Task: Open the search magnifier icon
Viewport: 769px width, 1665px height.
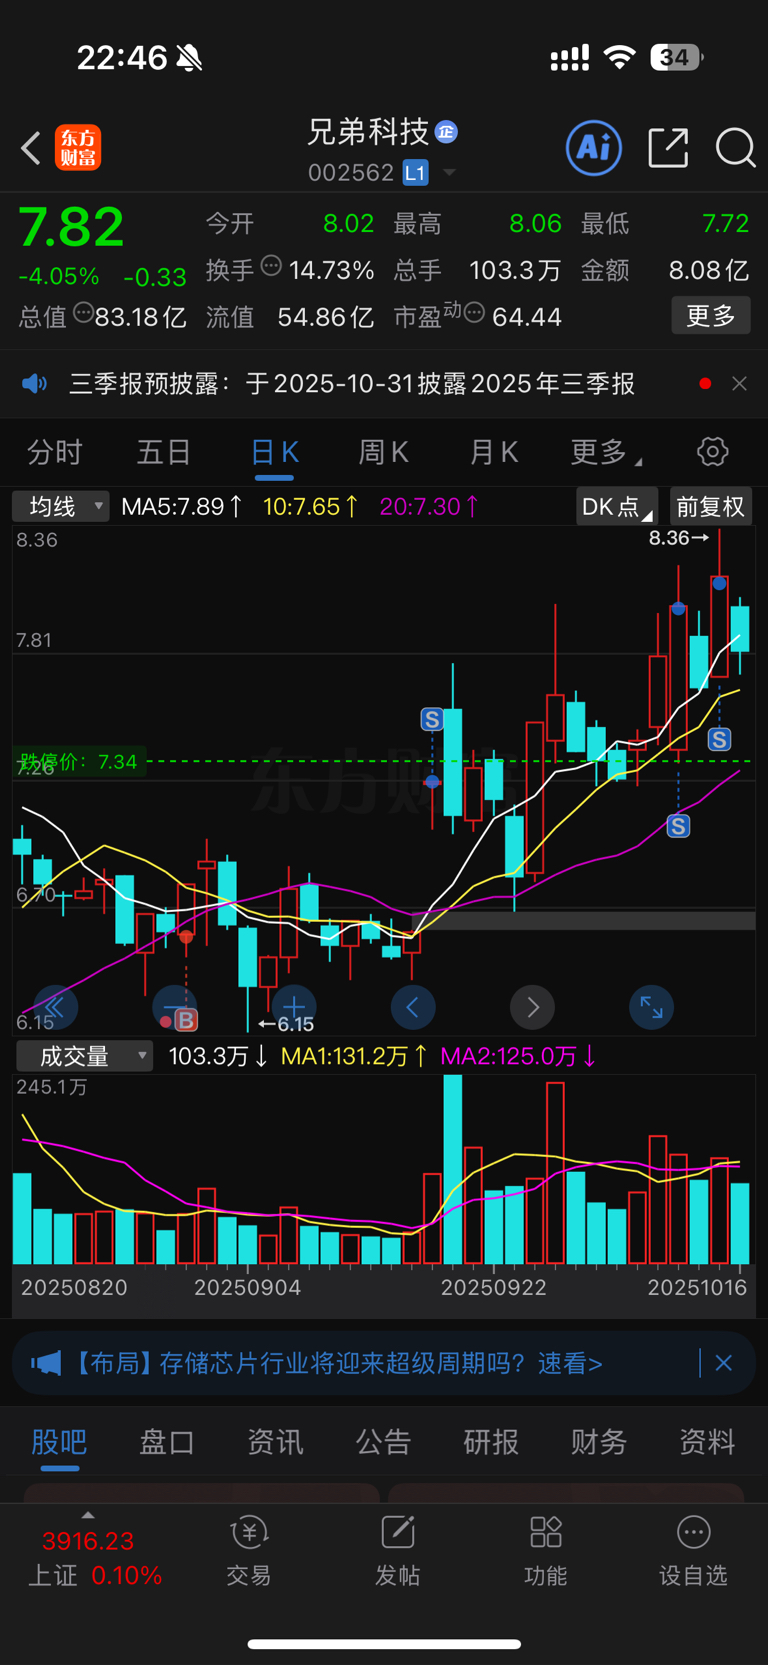Action: (x=736, y=148)
